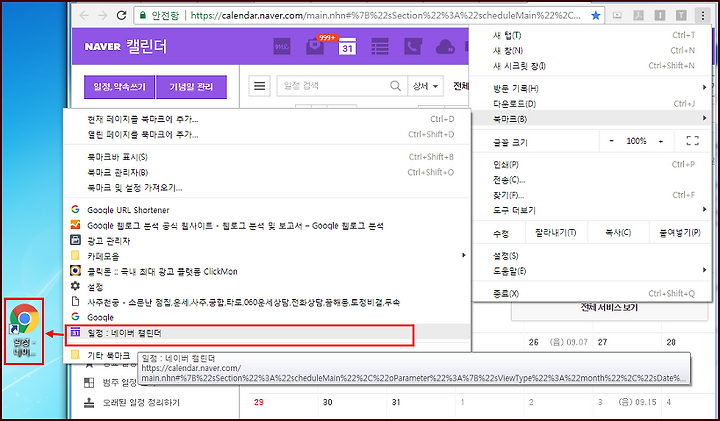The height and width of the screenshot is (421, 720).
Task: Select 새 시크릿 창(I) menu item
Action: pos(591,66)
